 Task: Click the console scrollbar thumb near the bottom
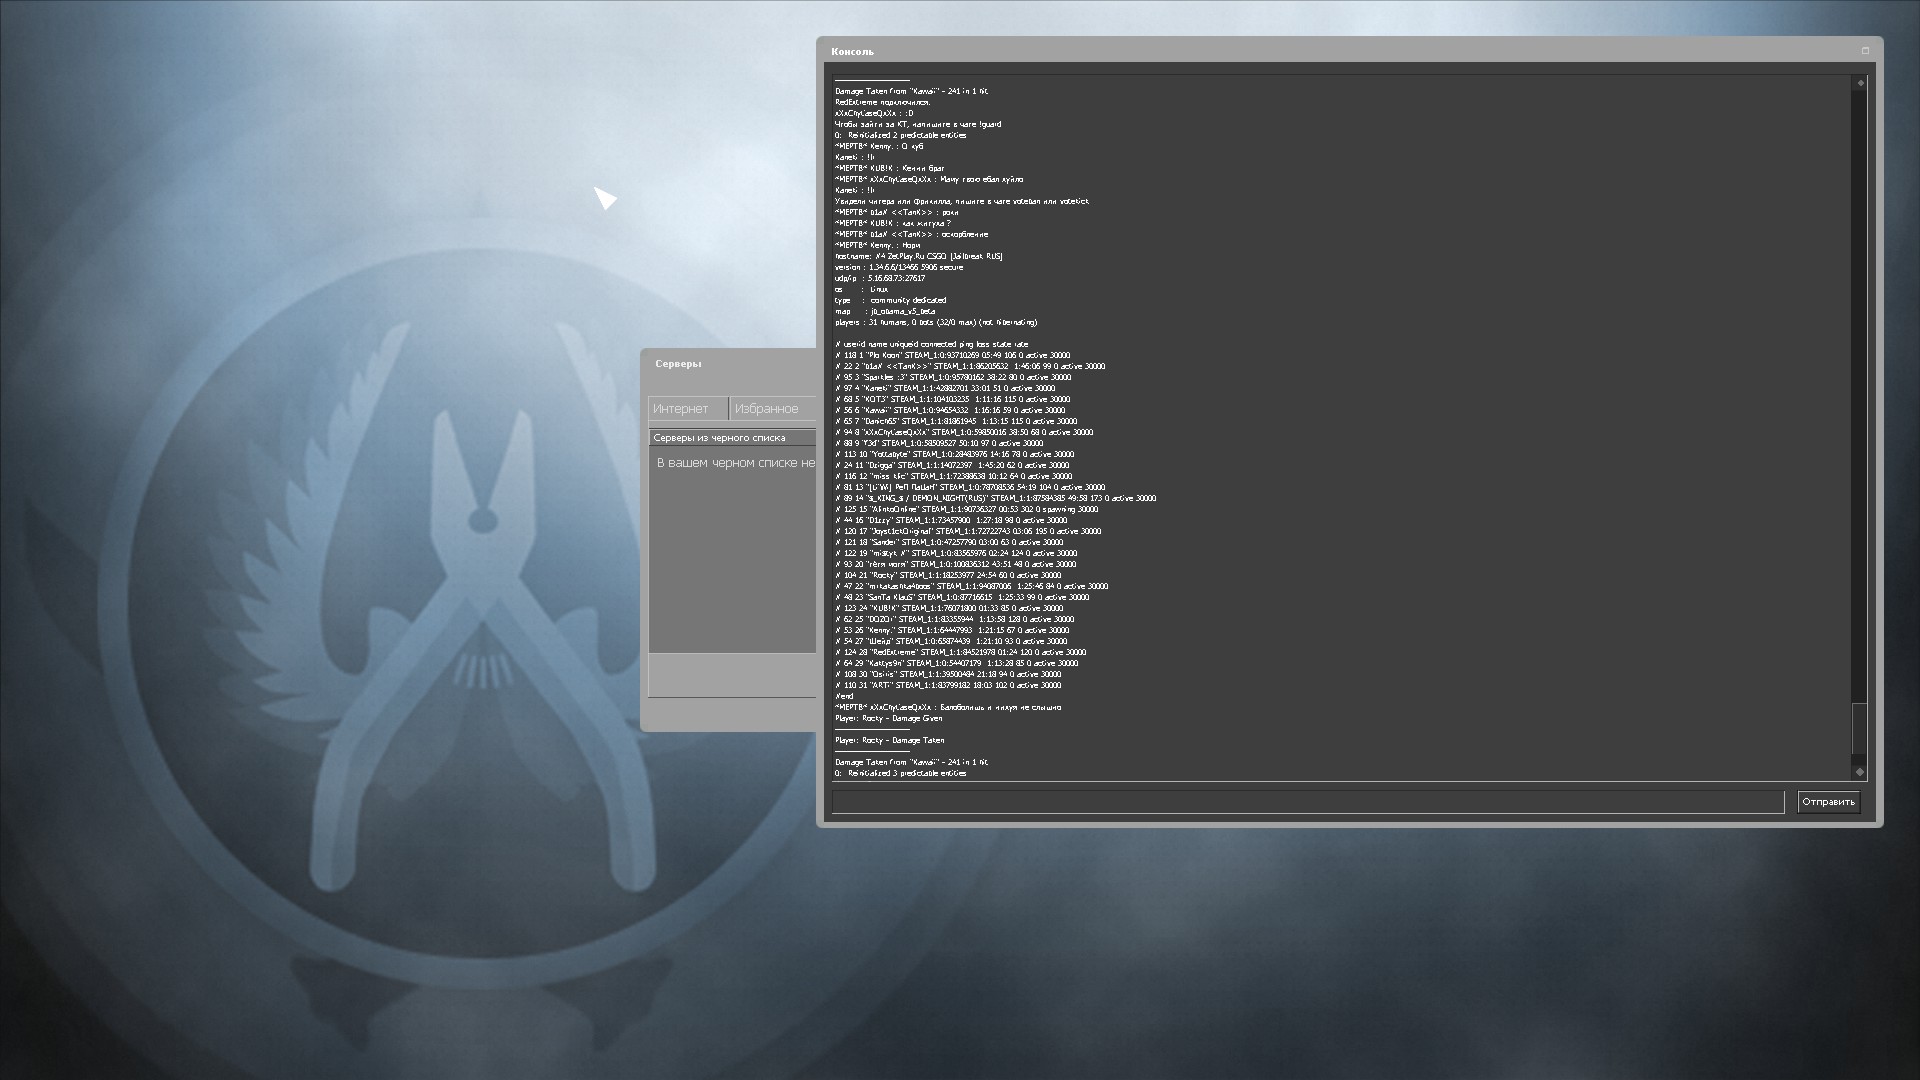1860,728
